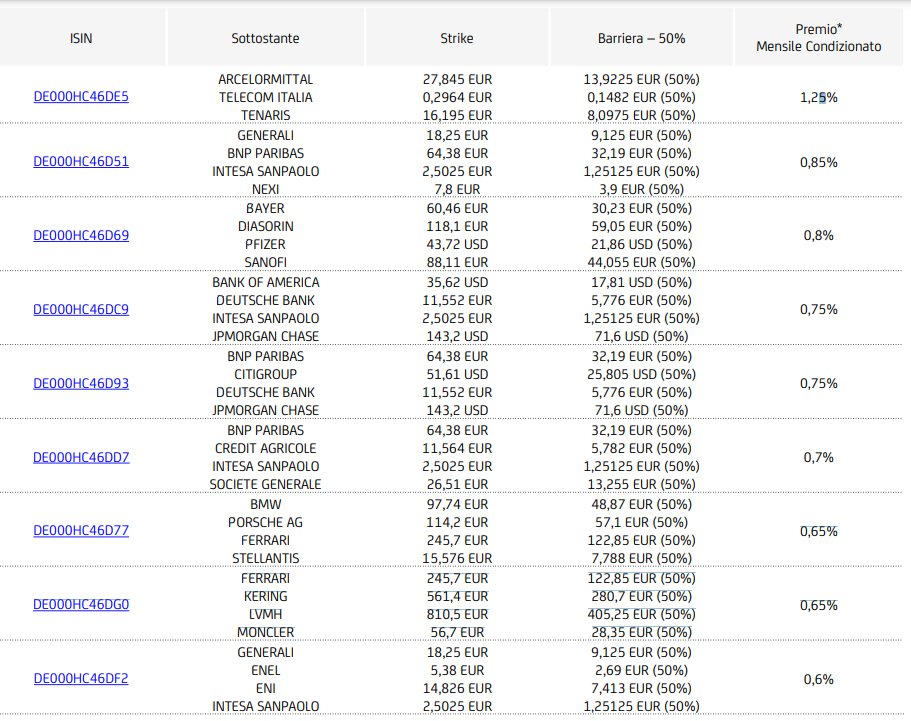The width and height of the screenshot is (911, 721).
Task: Select strike value 810,5 EUR
Action: click(x=457, y=614)
